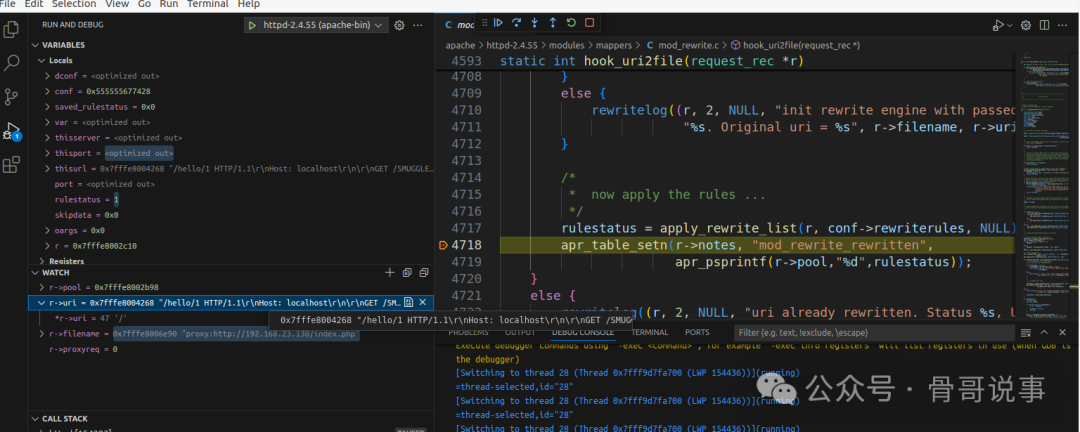Add a new watch expression
This screenshot has height=432, width=1080.
coord(390,273)
